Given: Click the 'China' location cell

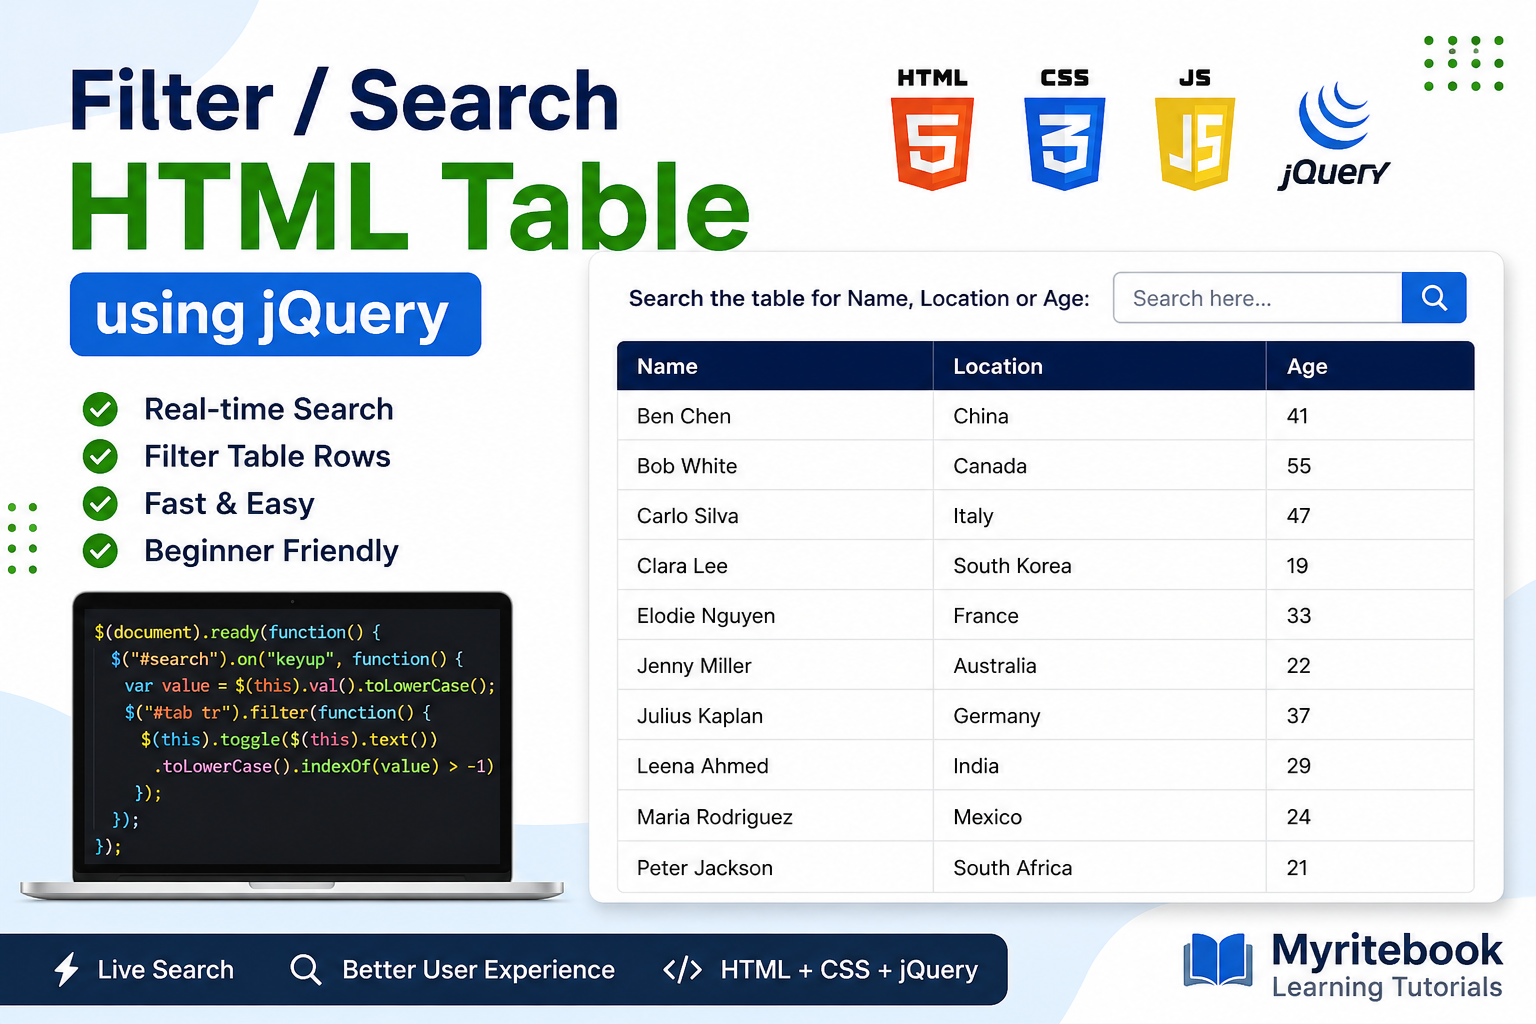Looking at the screenshot, I should (1099, 416).
